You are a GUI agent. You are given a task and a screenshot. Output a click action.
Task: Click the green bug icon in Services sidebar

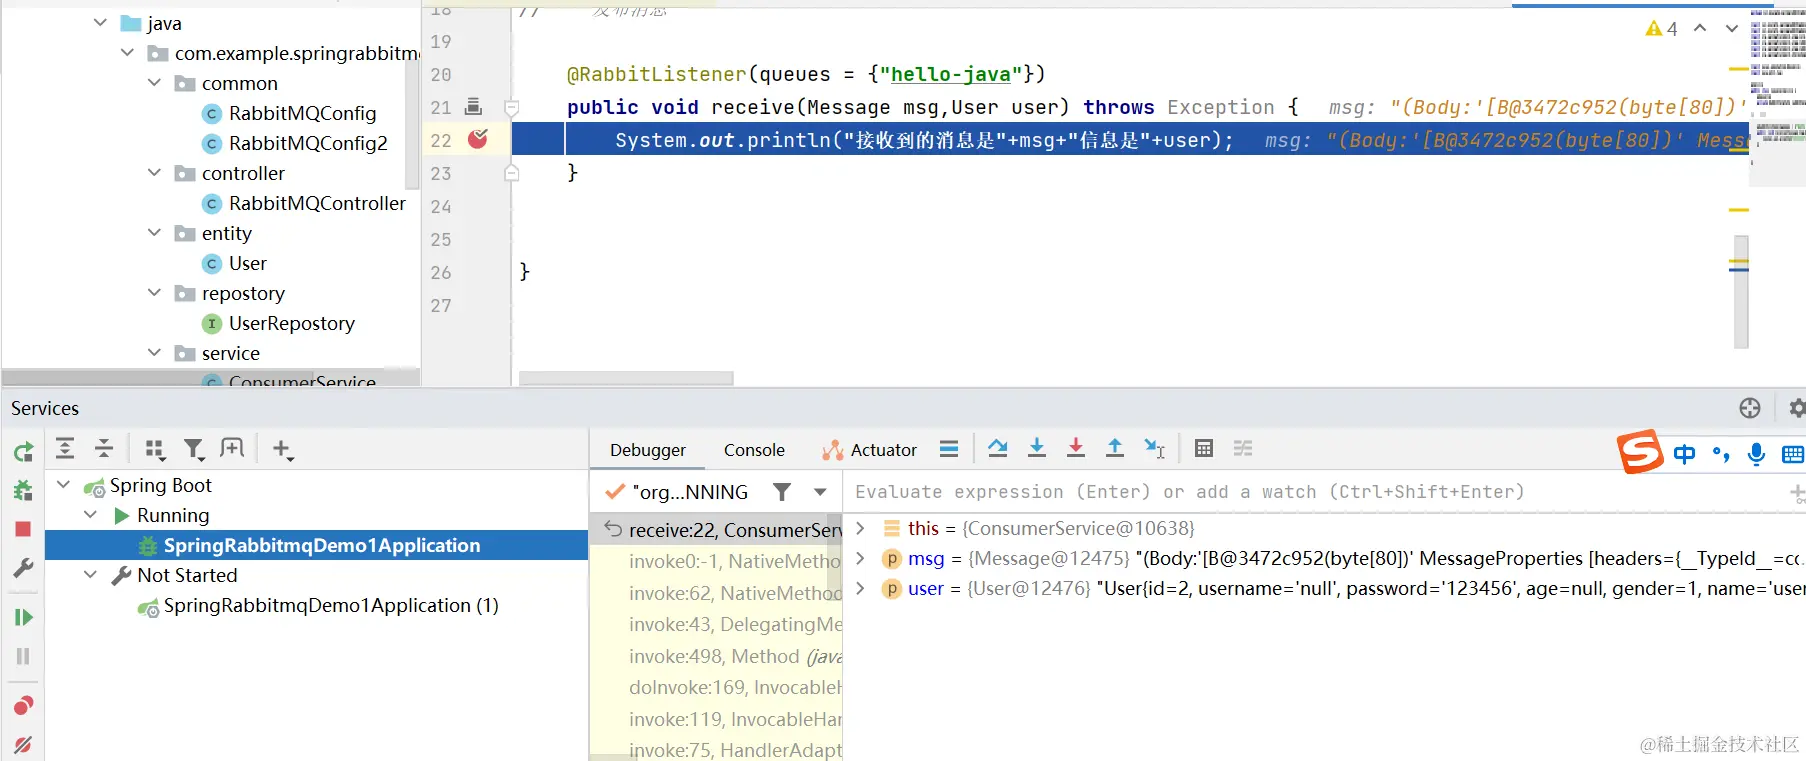pos(23,490)
